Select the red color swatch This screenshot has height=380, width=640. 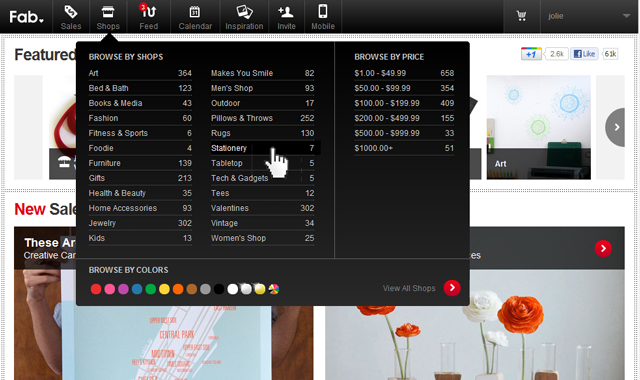96,289
